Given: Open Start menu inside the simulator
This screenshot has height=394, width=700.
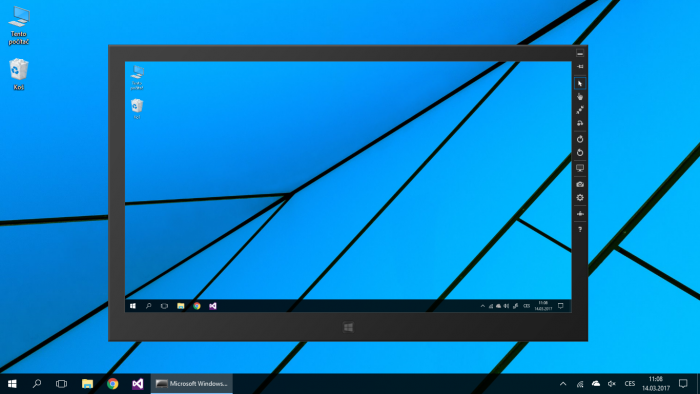Looking at the screenshot, I should (133, 306).
